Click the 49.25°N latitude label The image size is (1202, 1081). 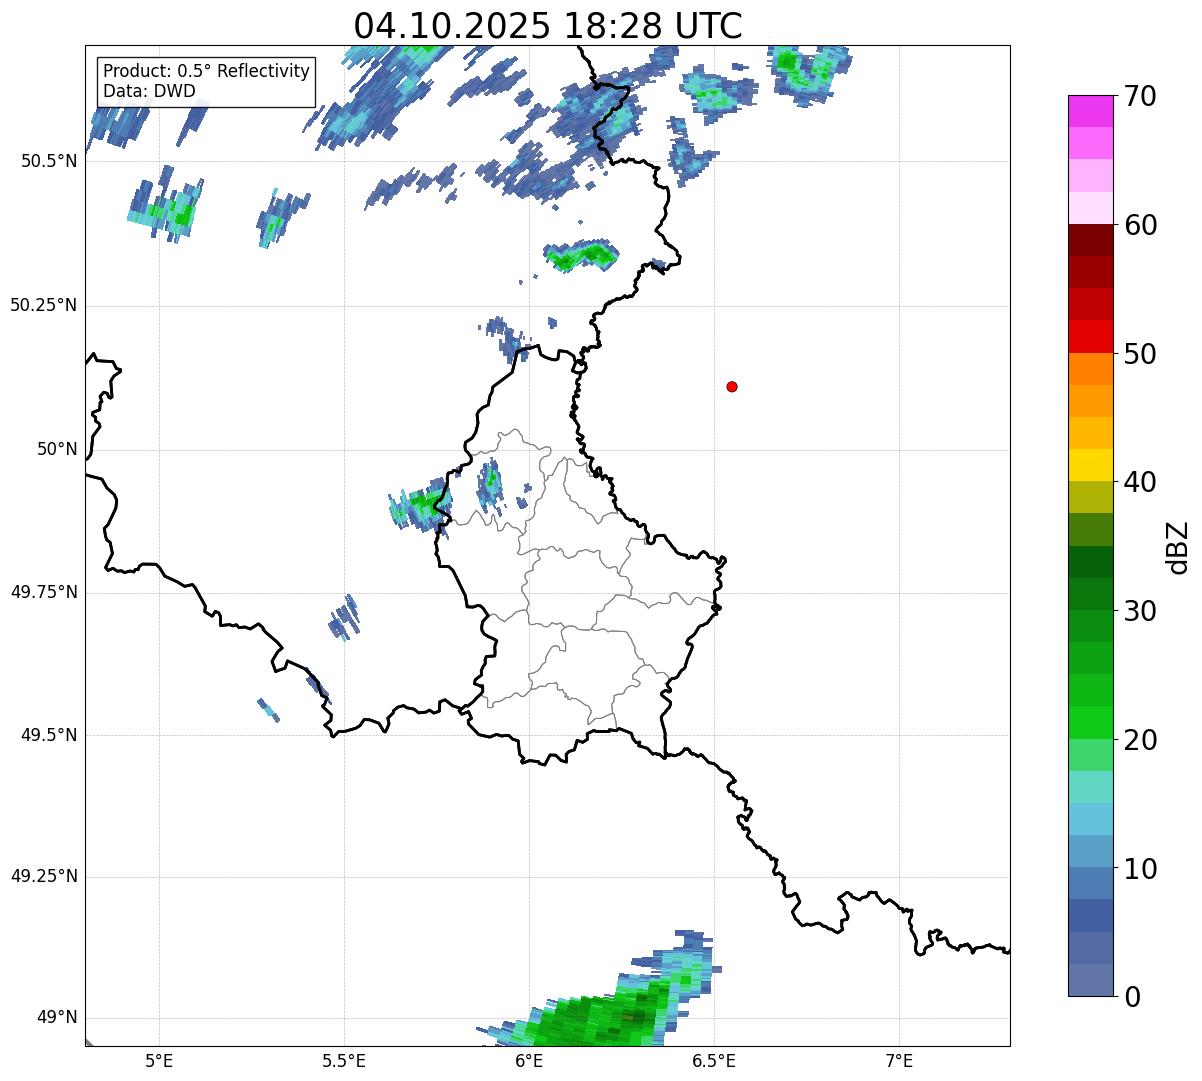(44, 877)
